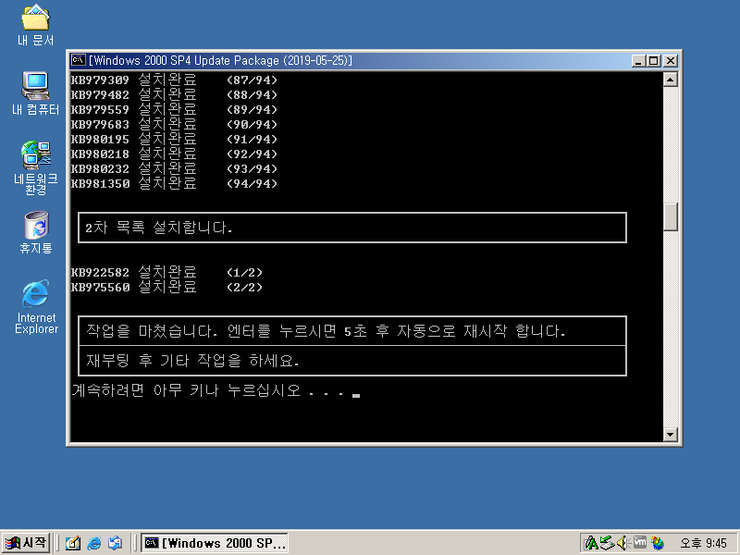Click the '재부팅 후 기타 작업을 하세요.' text
740x555 pixels.
coord(193,361)
